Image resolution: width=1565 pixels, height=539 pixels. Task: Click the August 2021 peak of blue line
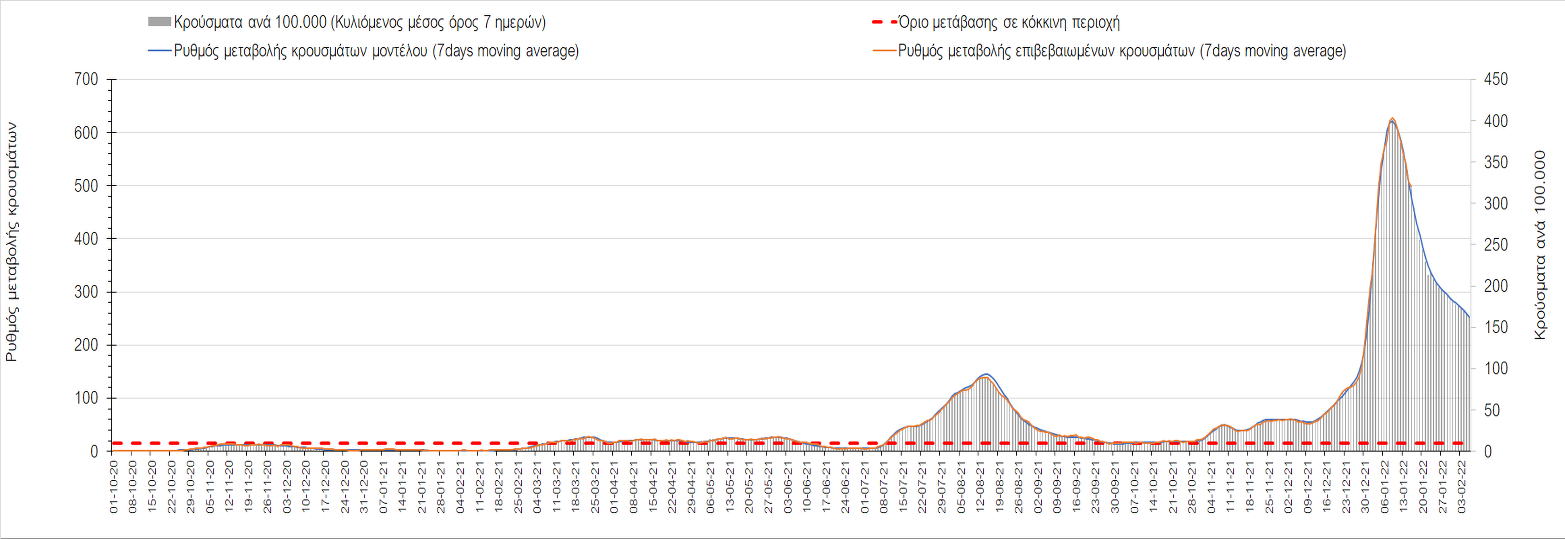pyautogui.click(x=985, y=375)
